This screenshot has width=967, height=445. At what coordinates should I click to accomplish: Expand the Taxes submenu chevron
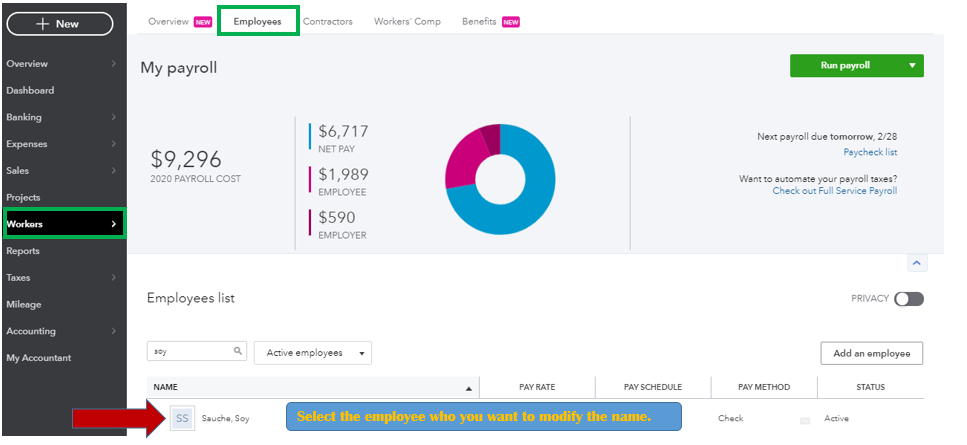[x=113, y=278]
